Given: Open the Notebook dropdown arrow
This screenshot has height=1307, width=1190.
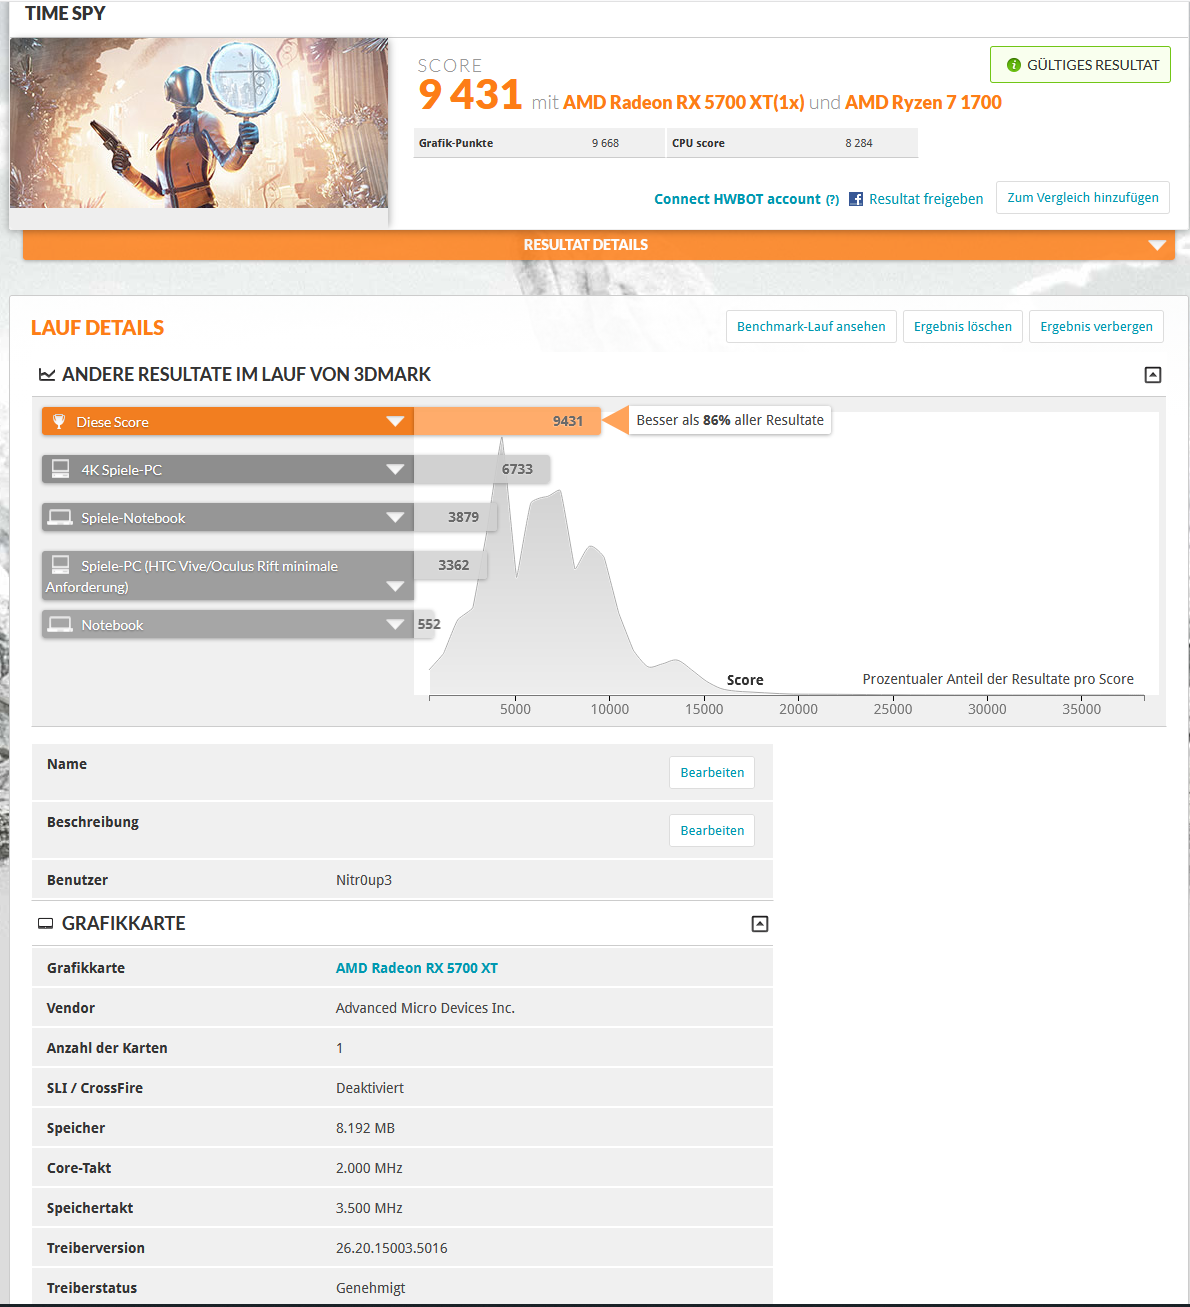Looking at the screenshot, I should click(x=395, y=625).
